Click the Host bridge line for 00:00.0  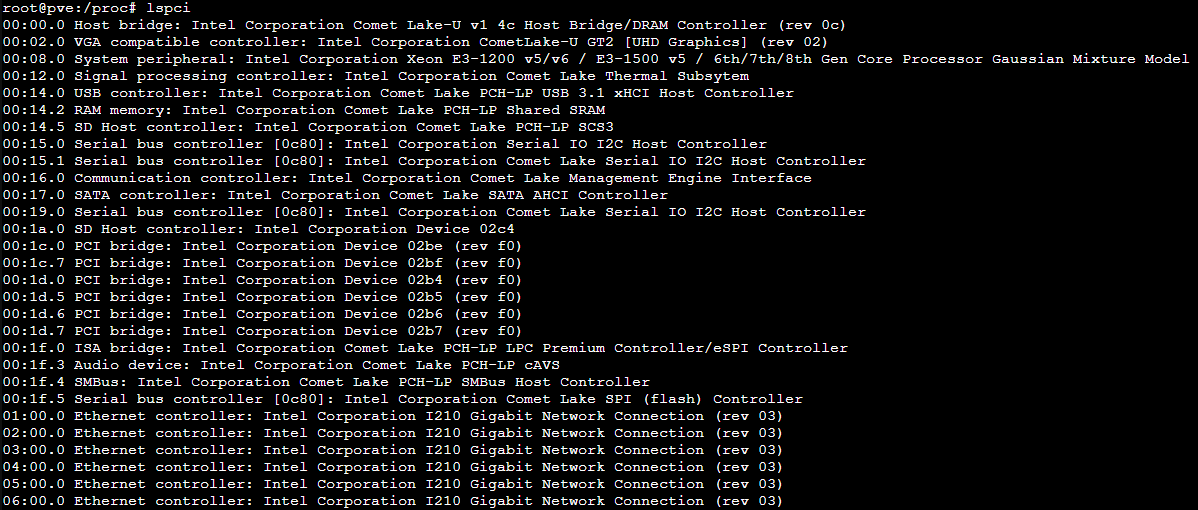[x=424, y=25]
